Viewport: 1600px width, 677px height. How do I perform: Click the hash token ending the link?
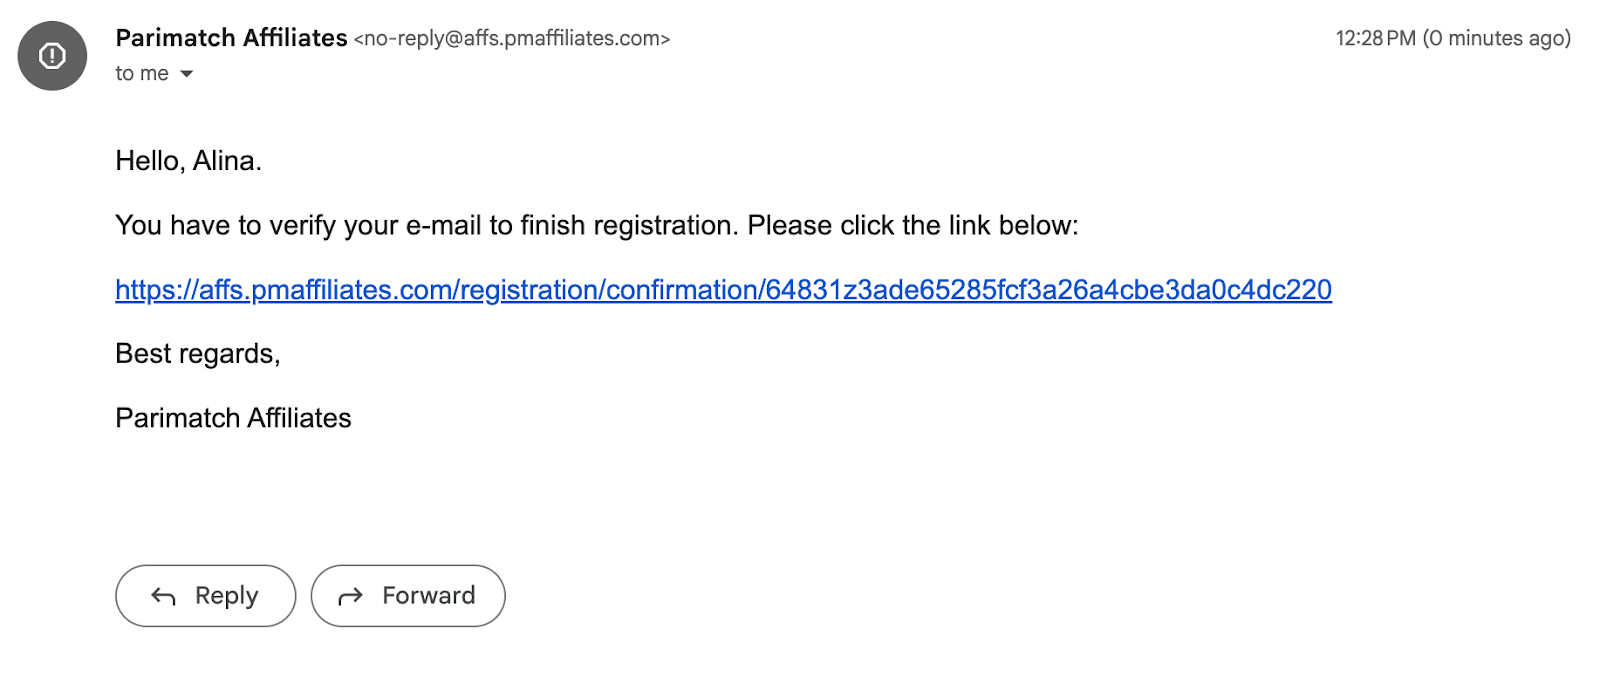tap(1049, 290)
